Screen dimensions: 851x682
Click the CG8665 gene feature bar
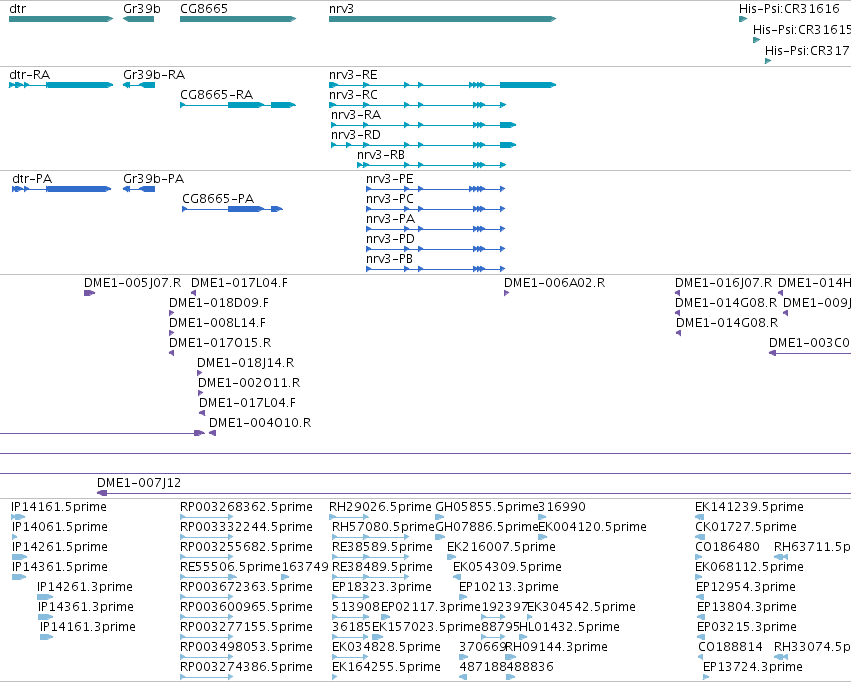pos(238,19)
